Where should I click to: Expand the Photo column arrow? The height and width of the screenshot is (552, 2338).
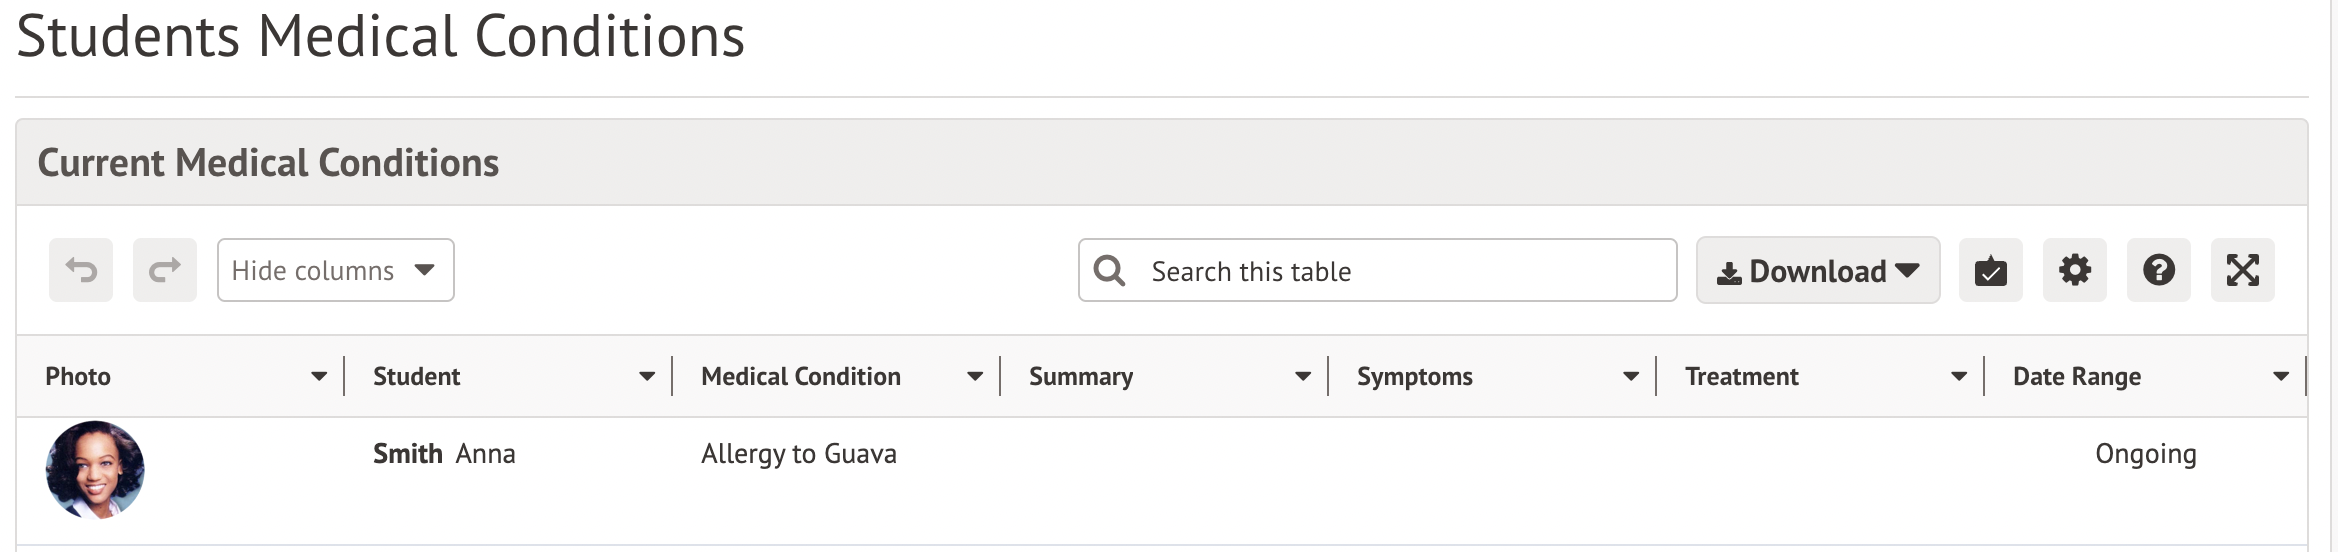(319, 377)
